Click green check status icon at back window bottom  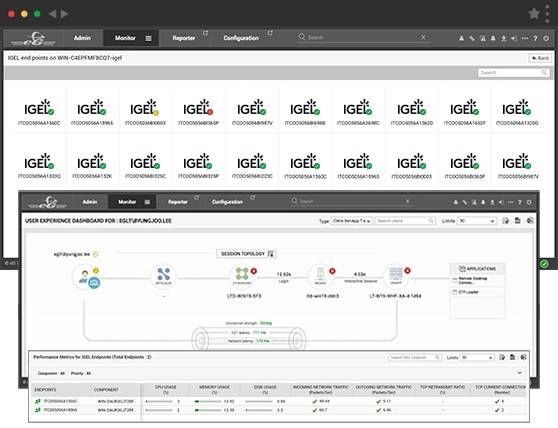[x=544, y=264]
